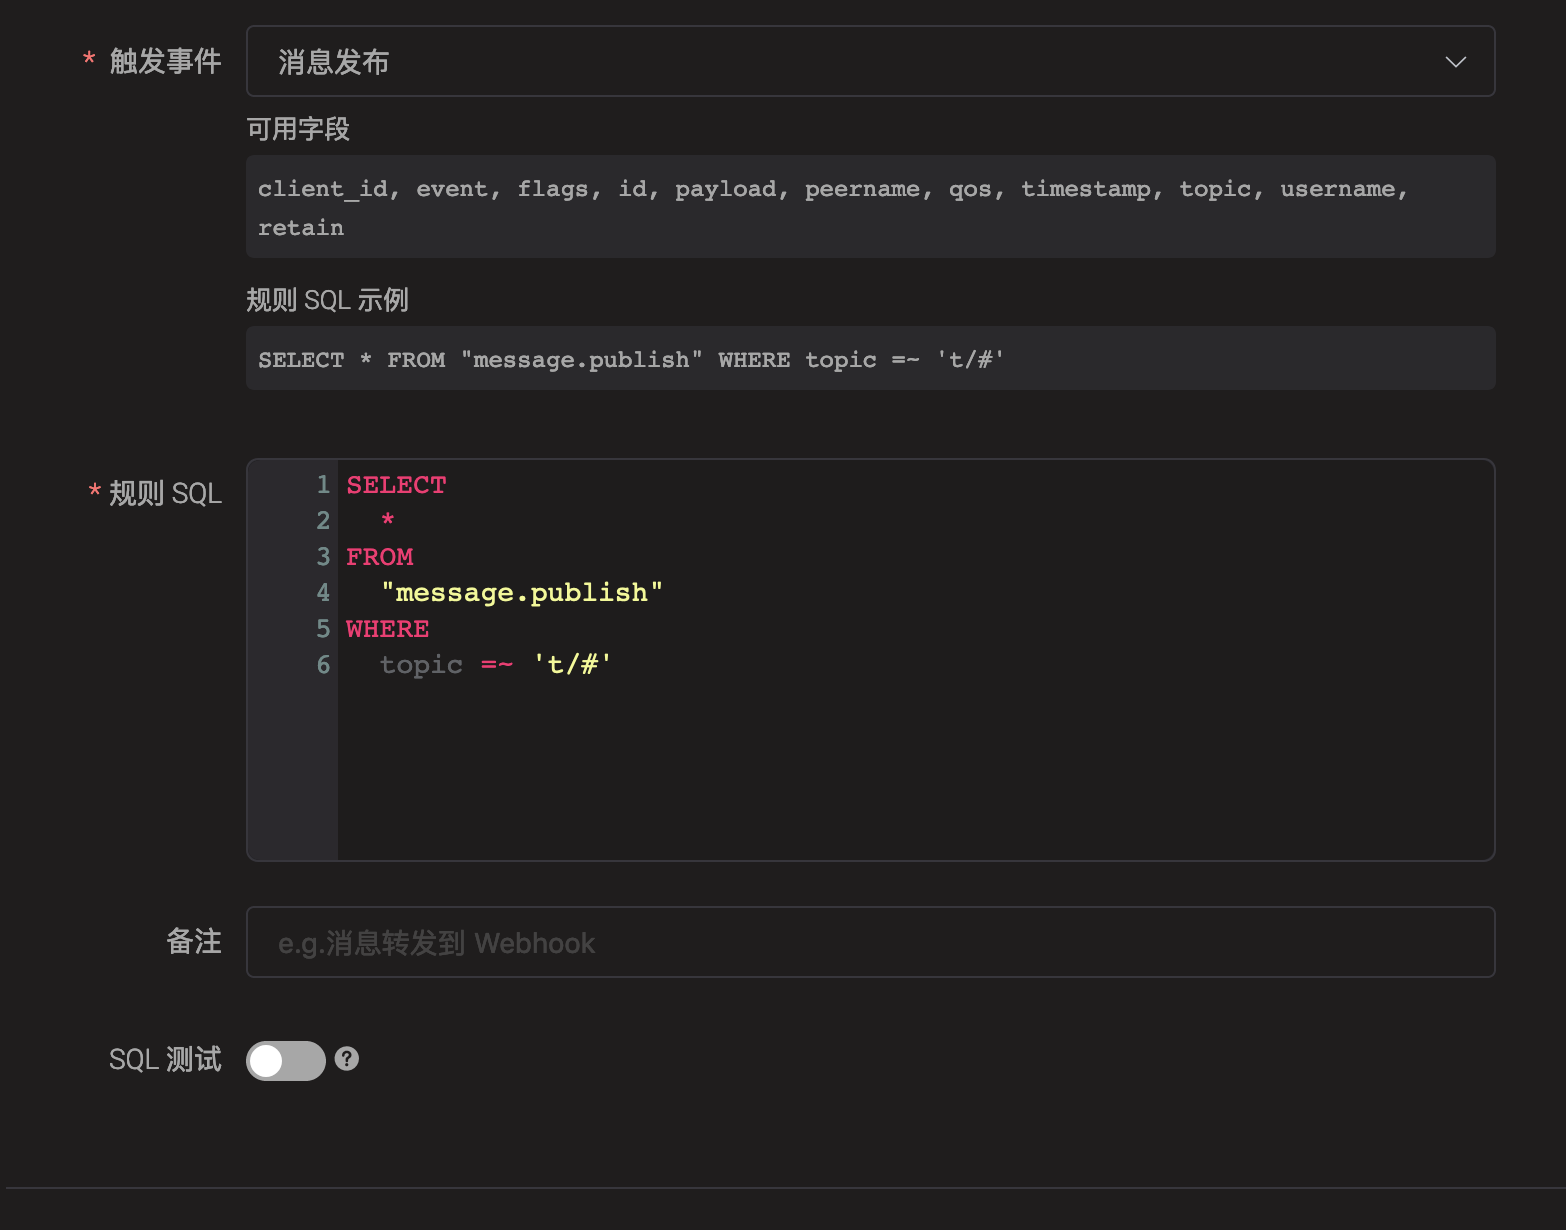Click the WHERE keyword on editor line 5

click(x=387, y=629)
